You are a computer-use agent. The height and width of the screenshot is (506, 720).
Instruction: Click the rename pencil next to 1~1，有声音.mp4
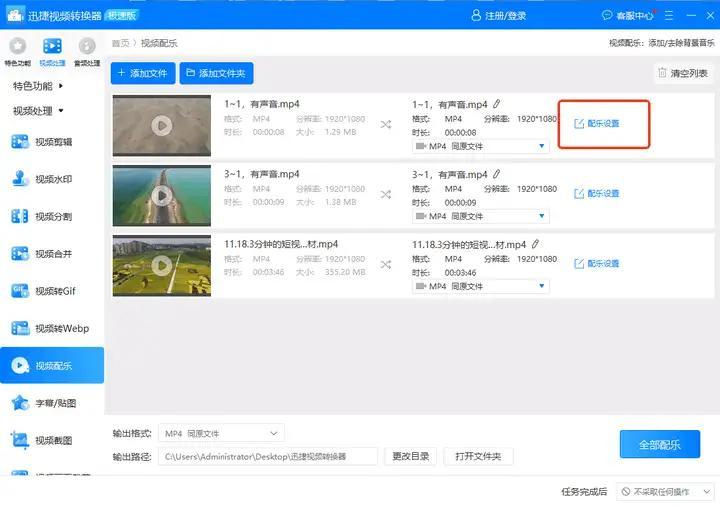click(x=497, y=104)
